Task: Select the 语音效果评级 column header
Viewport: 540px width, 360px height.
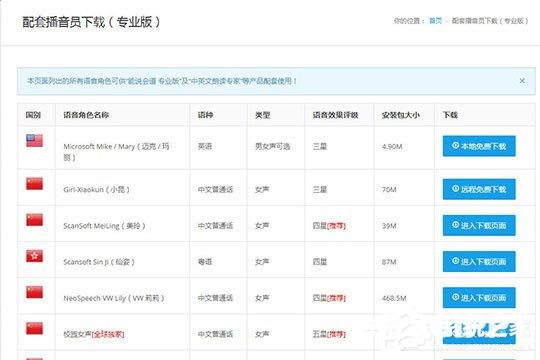Action: tap(335, 115)
